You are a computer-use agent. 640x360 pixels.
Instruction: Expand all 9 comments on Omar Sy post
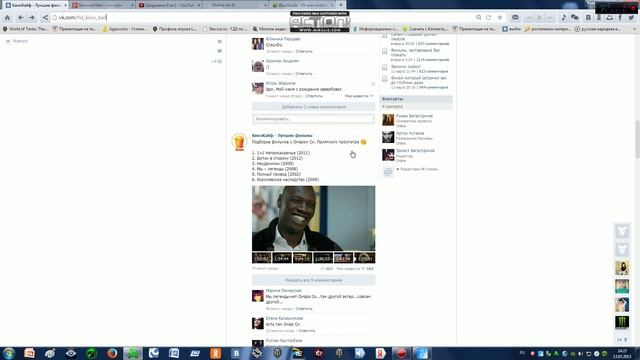tap(313, 280)
